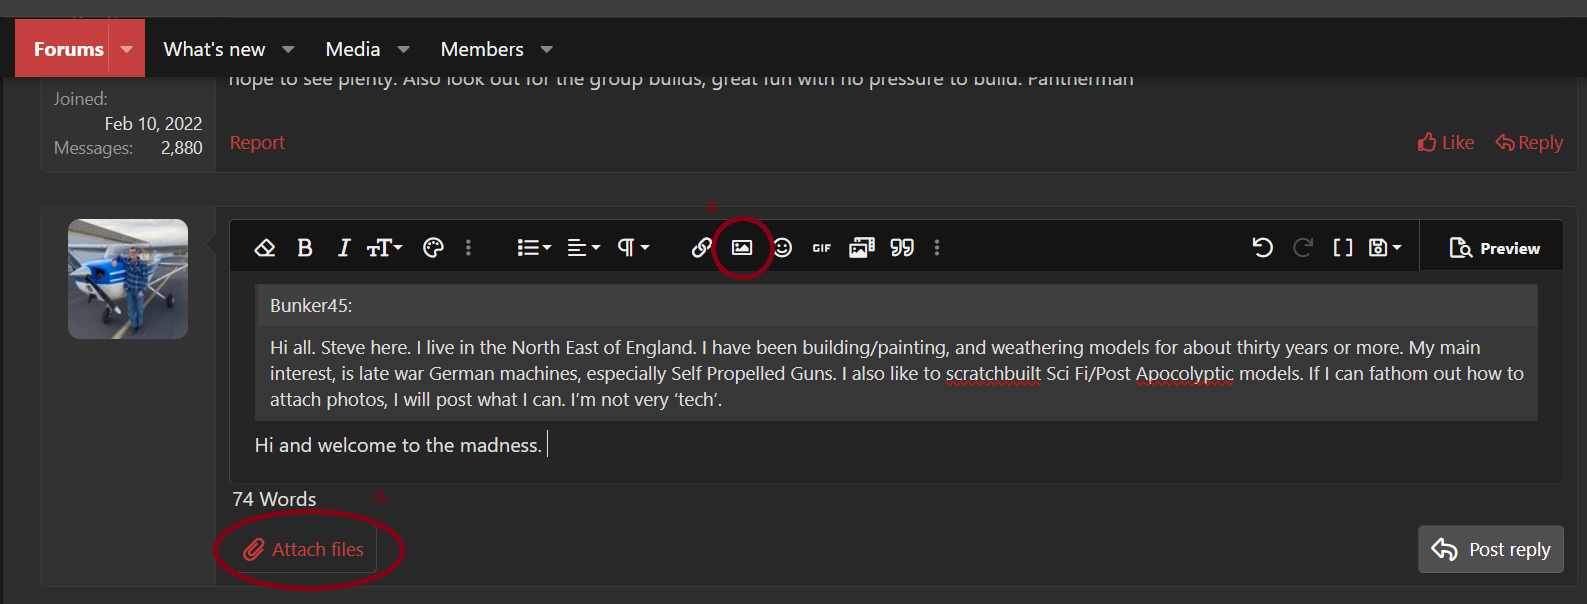This screenshot has width=1587, height=604.
Task: Reply to the post above
Action: coord(1529,143)
